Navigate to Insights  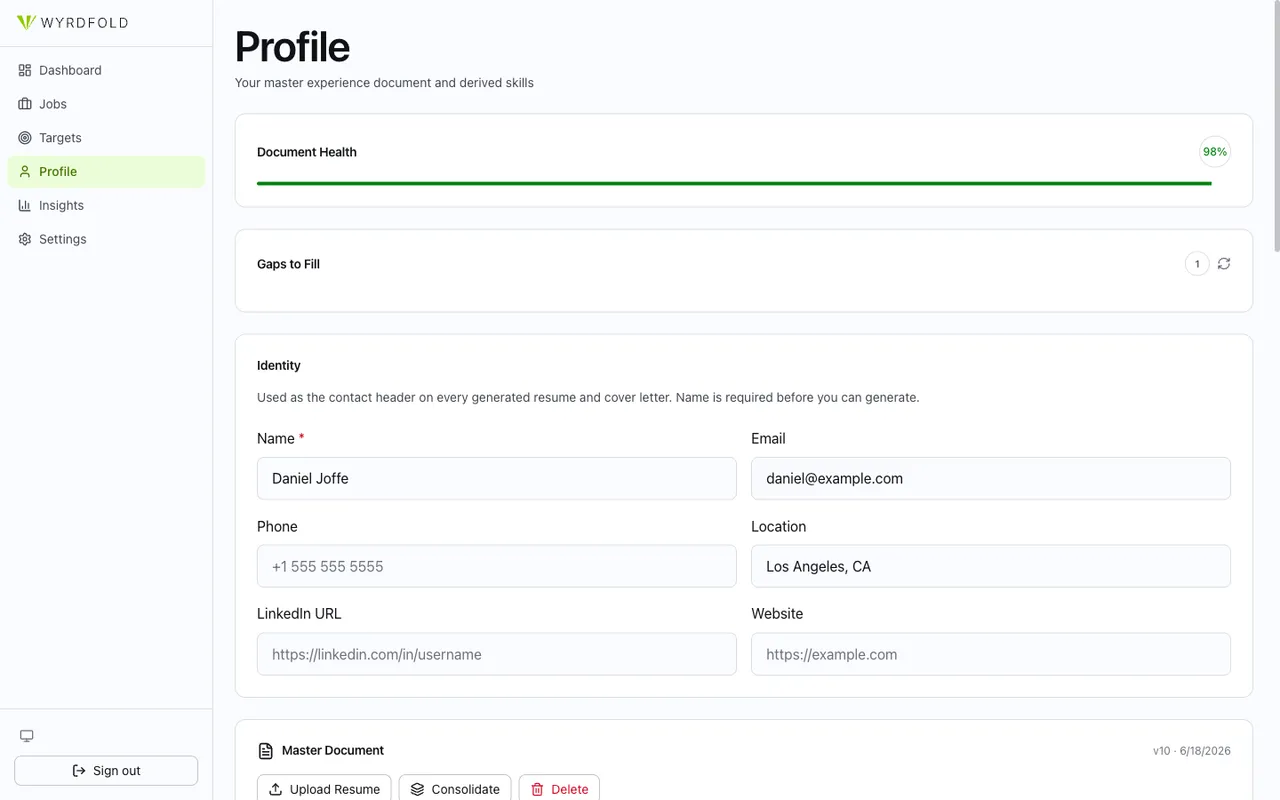pos(106,206)
